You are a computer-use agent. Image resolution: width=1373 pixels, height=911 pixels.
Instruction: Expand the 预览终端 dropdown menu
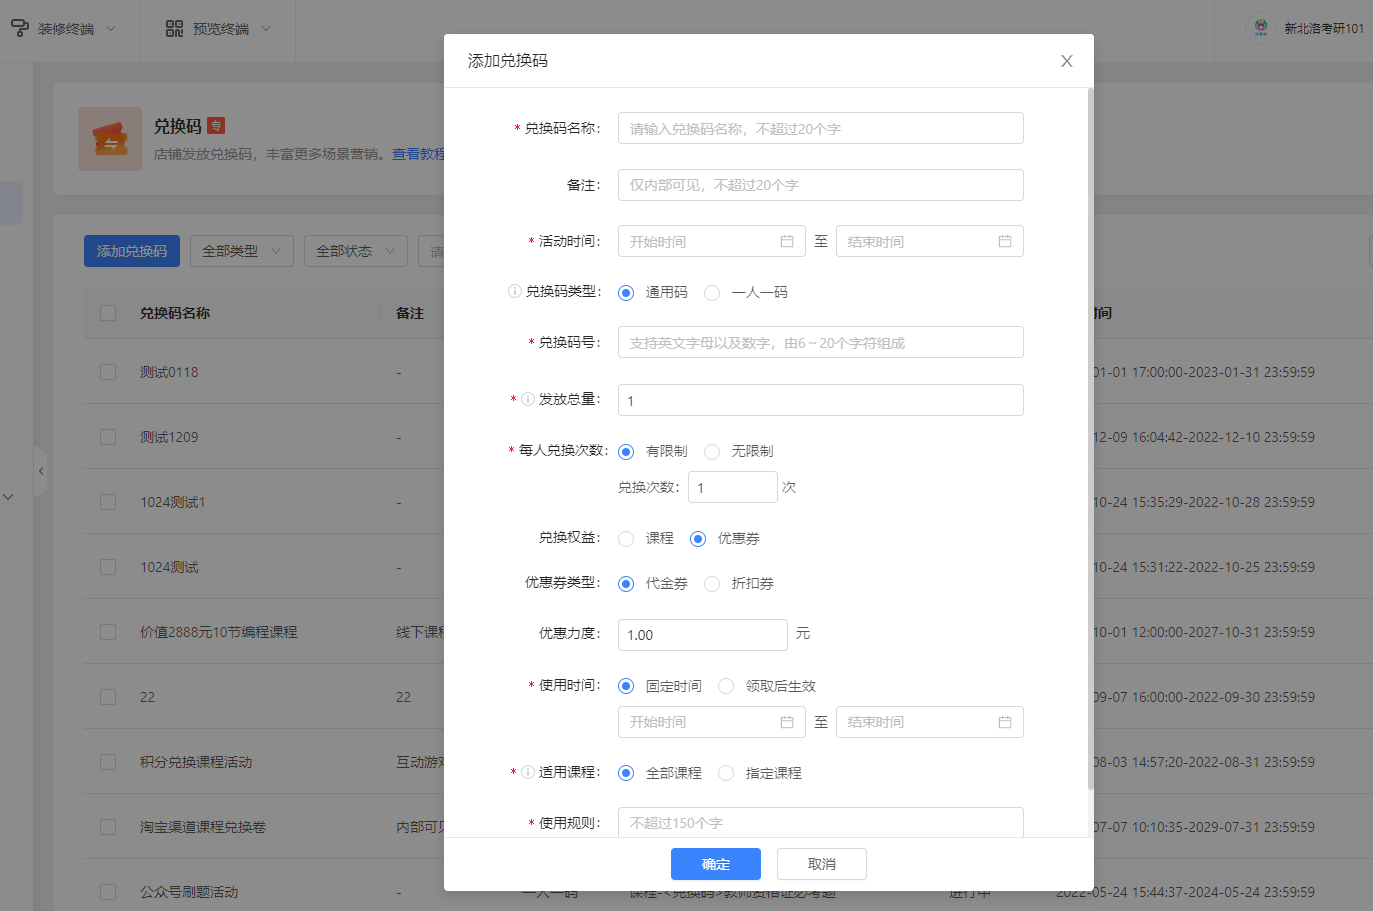pyautogui.click(x=266, y=29)
